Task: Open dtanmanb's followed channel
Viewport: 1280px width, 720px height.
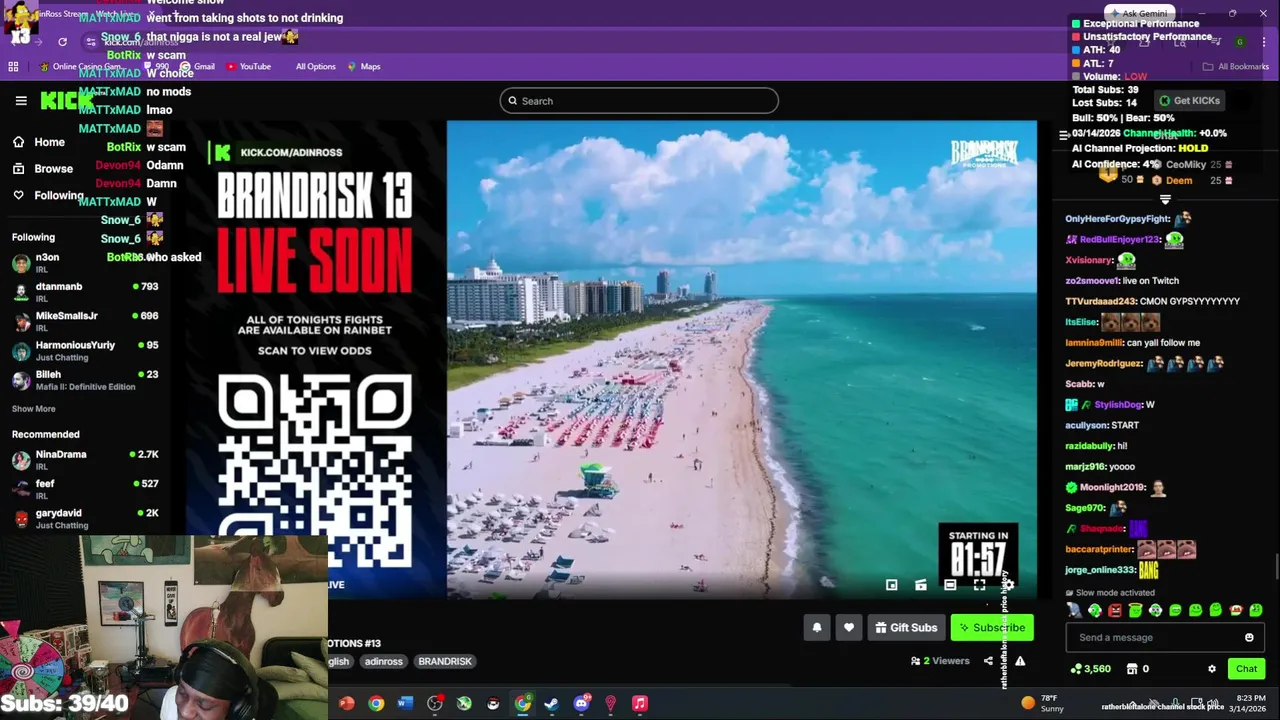Action: pos(85,292)
